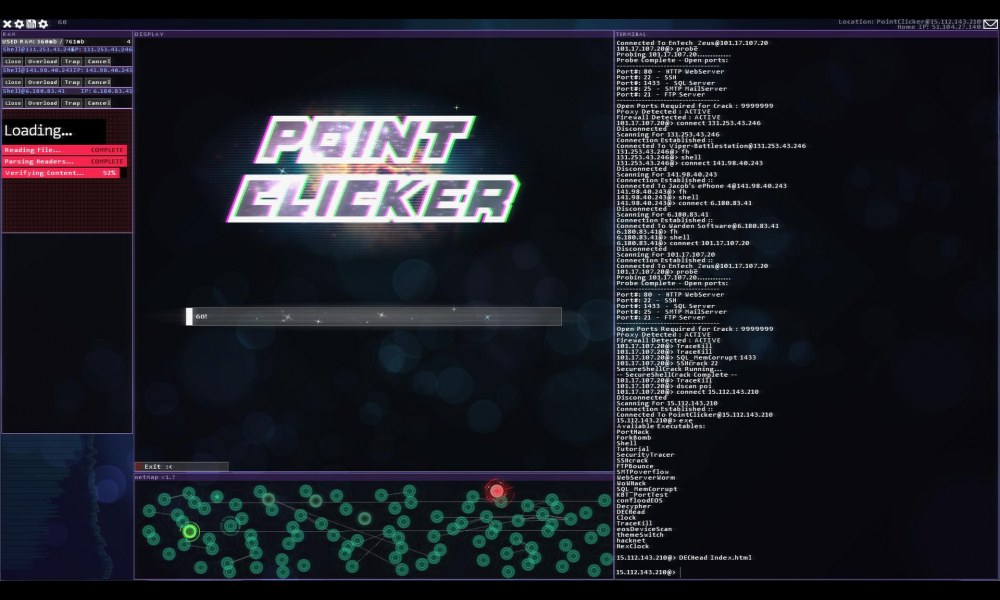Close the Shell@6.180.83.41 process
The image size is (1000, 600).
(x=13, y=103)
